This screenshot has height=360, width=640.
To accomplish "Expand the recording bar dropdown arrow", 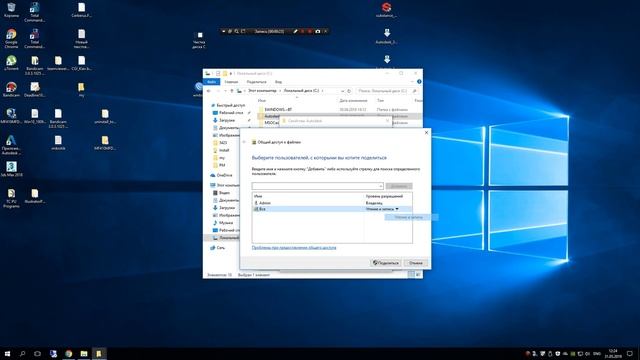I will (x=224, y=31).
